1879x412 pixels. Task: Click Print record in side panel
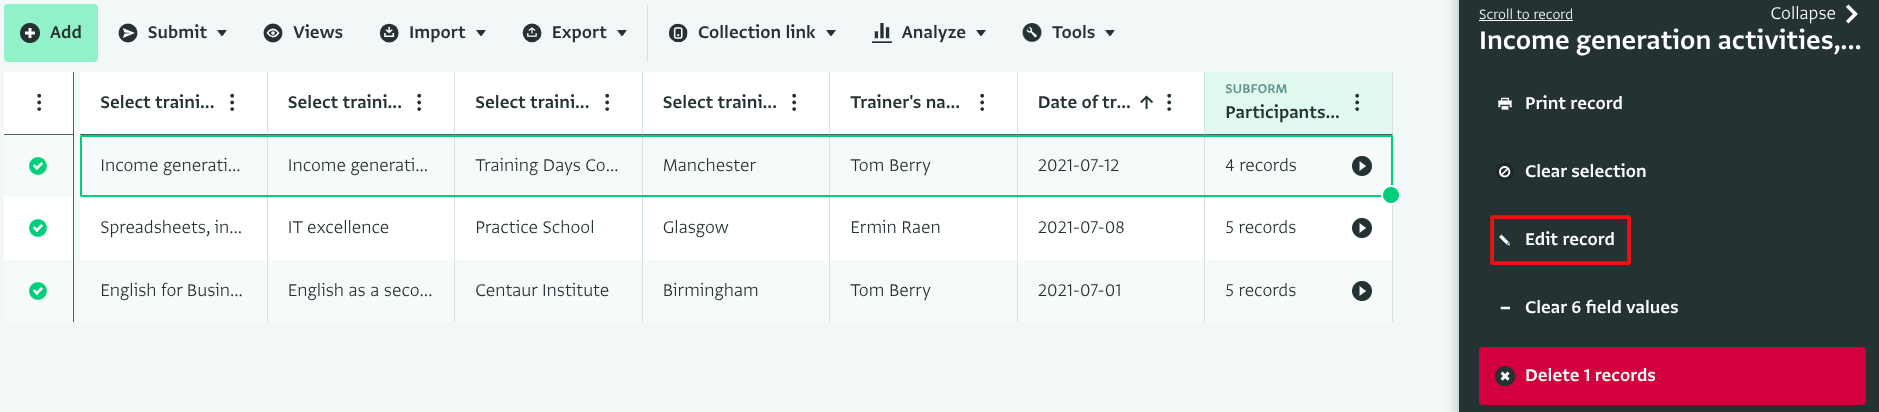pyautogui.click(x=1572, y=103)
